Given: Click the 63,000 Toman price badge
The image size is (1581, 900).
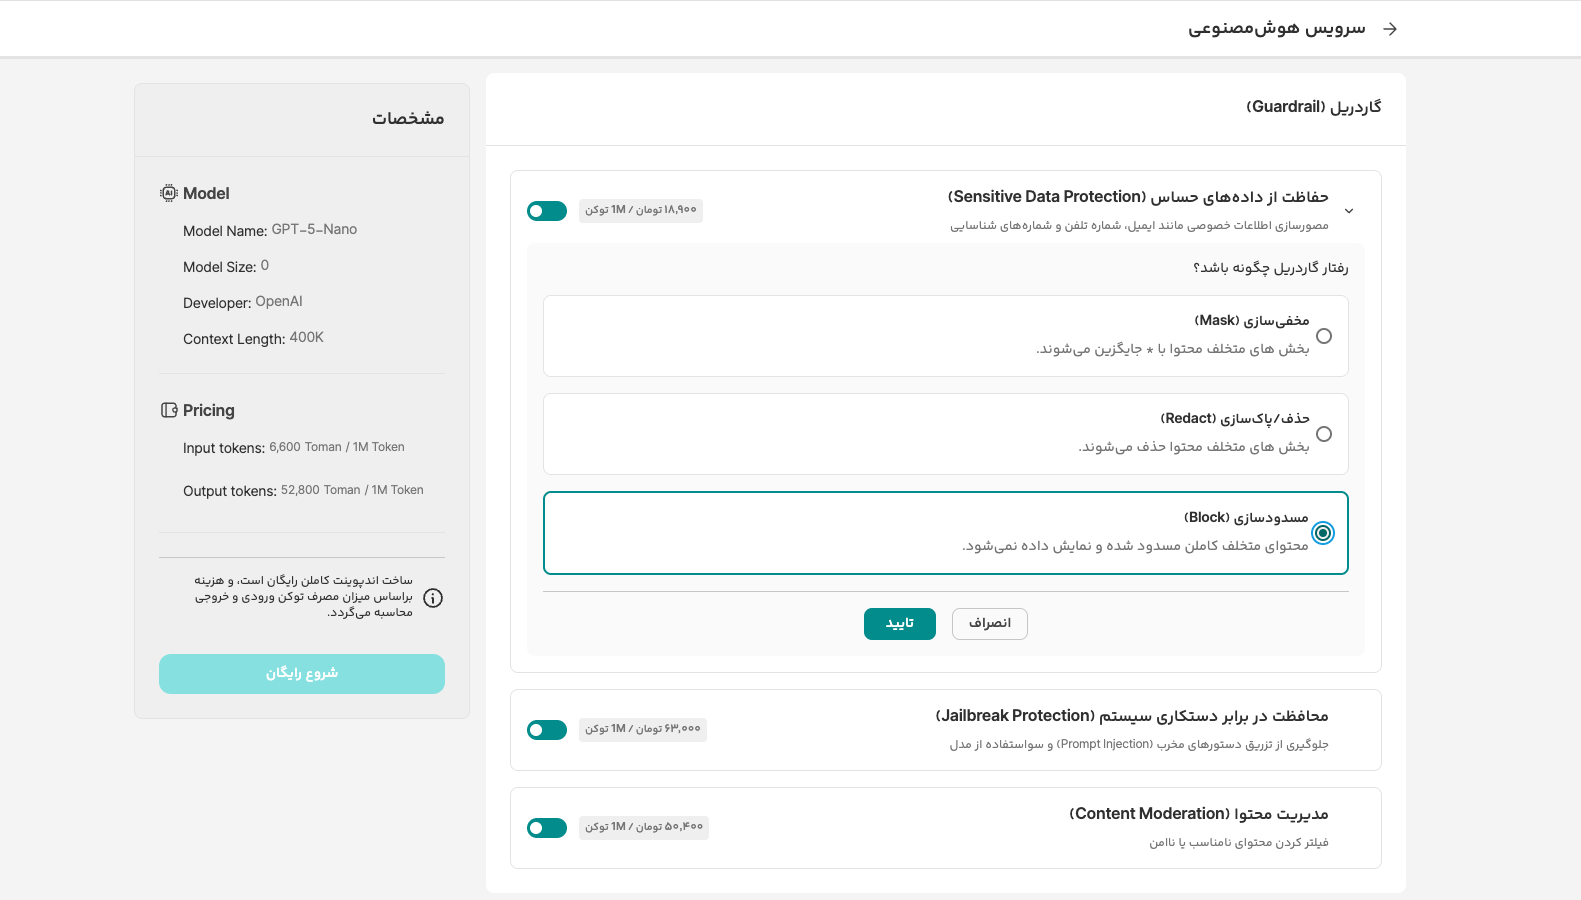Looking at the screenshot, I should coord(643,729).
